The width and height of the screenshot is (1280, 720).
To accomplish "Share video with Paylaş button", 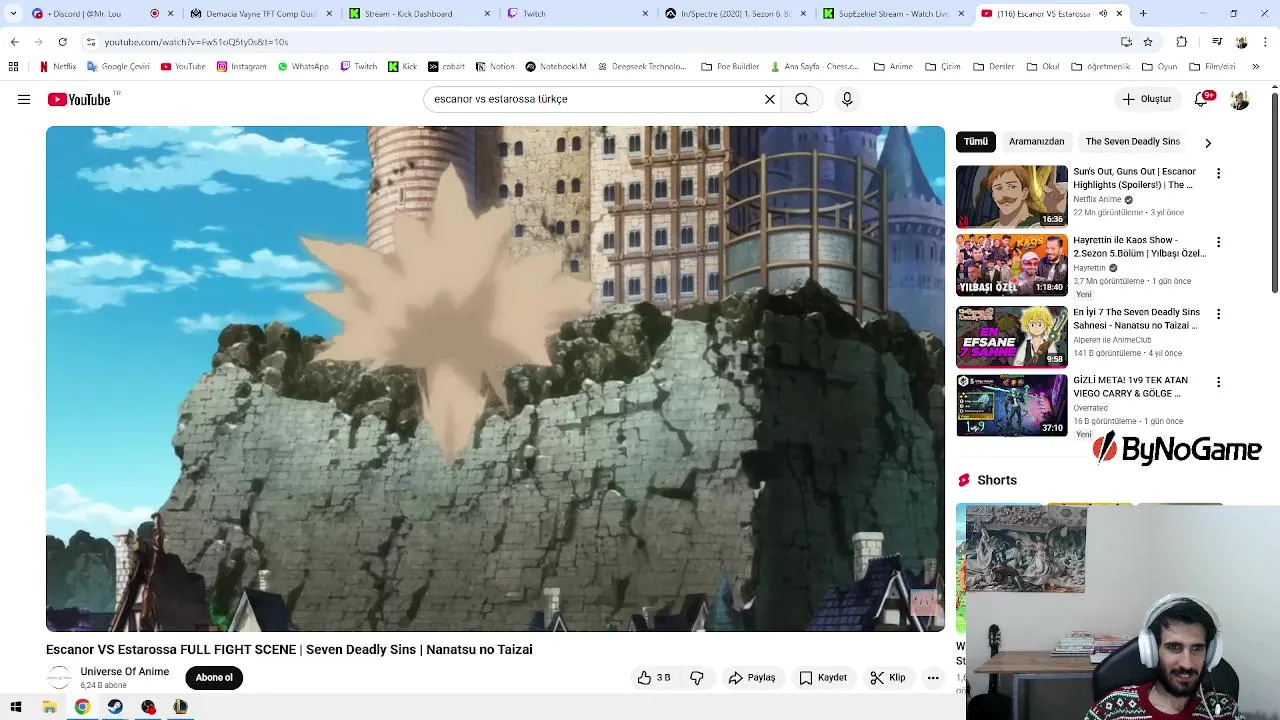I will point(752,678).
